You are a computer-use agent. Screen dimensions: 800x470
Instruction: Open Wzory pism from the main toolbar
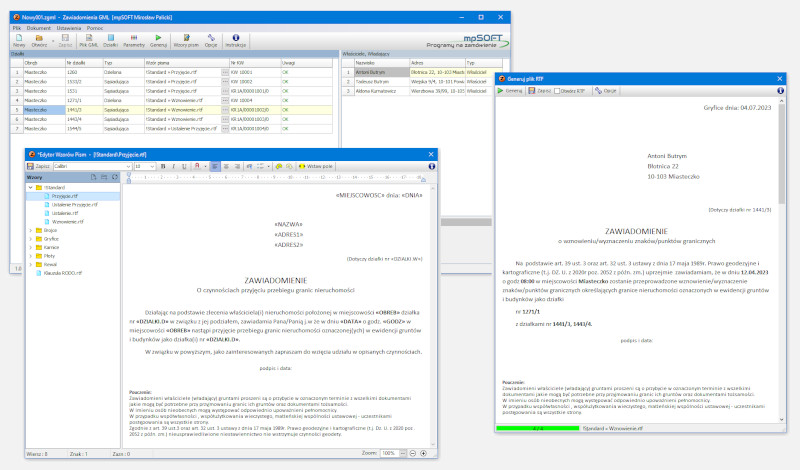click(186, 38)
